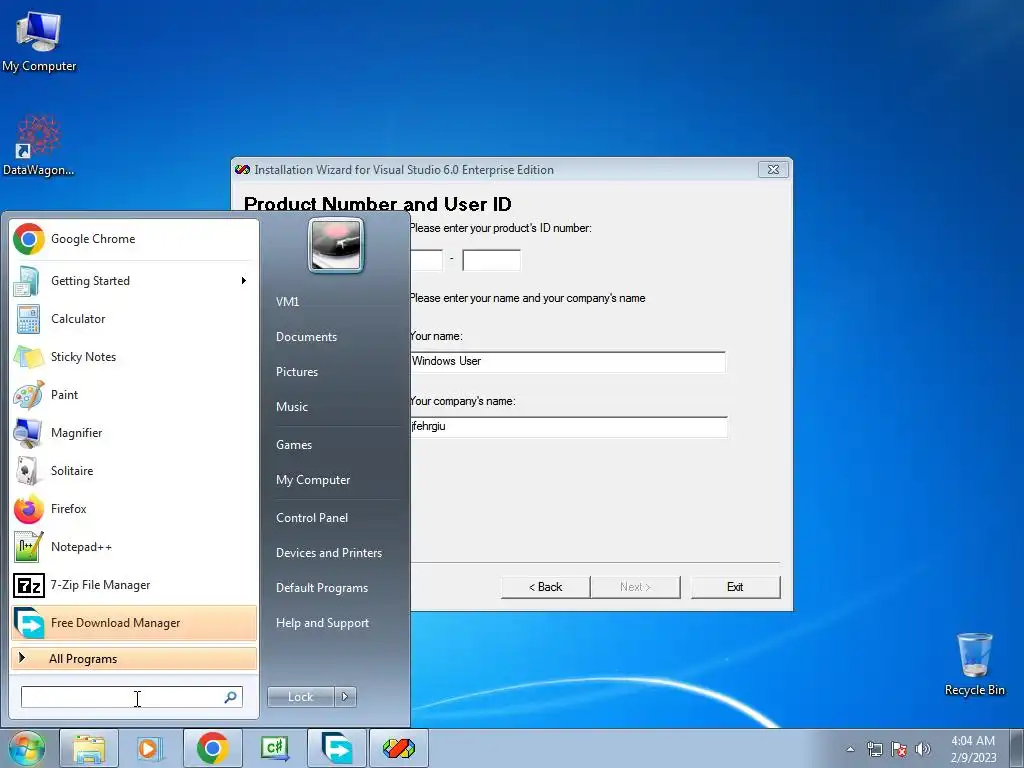This screenshot has width=1024, height=768.
Task: Open Chrome from the taskbar
Action: point(212,748)
